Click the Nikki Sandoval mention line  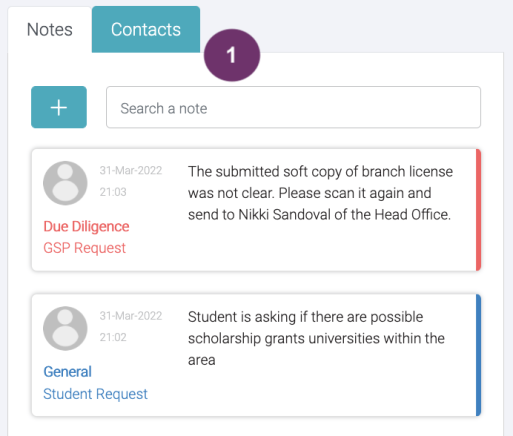pos(319,215)
